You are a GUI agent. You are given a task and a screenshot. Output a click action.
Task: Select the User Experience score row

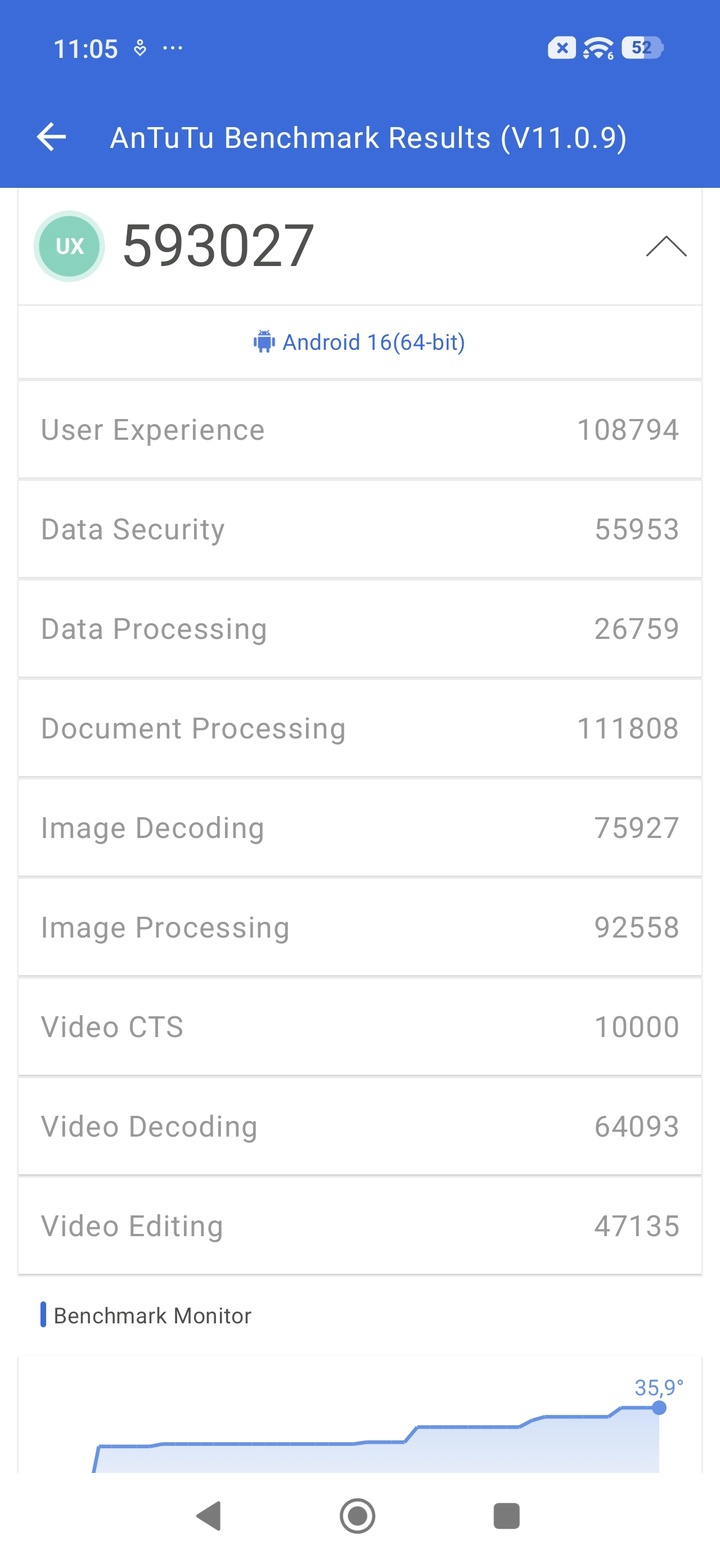coord(360,430)
